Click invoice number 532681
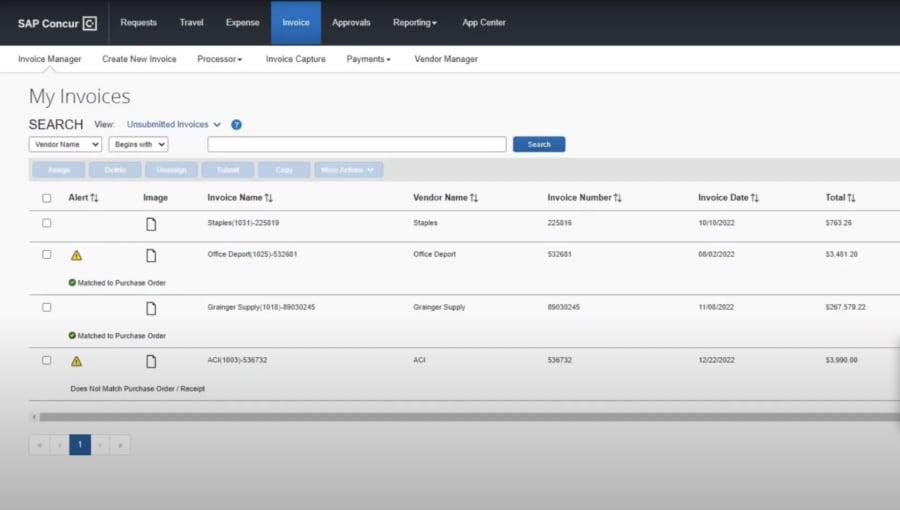 click(560, 254)
